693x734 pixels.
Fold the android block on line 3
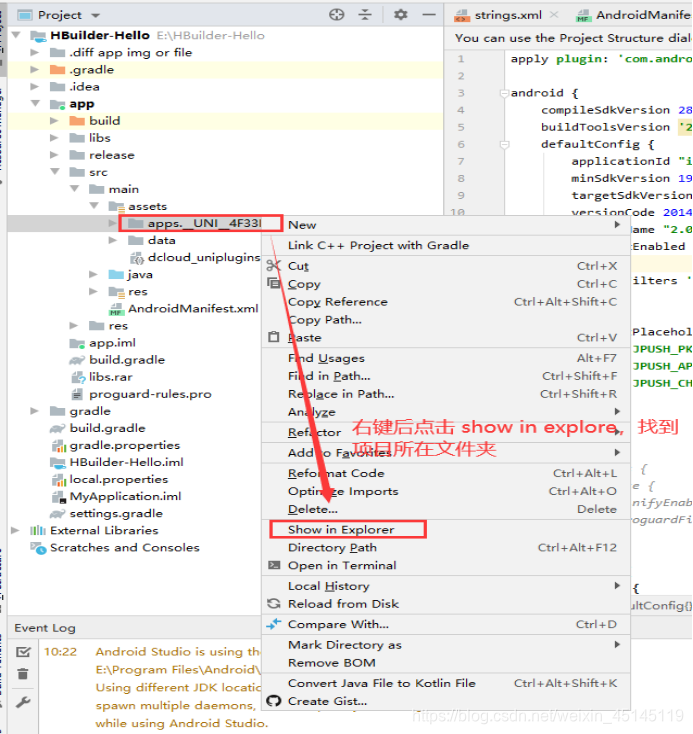coord(504,93)
